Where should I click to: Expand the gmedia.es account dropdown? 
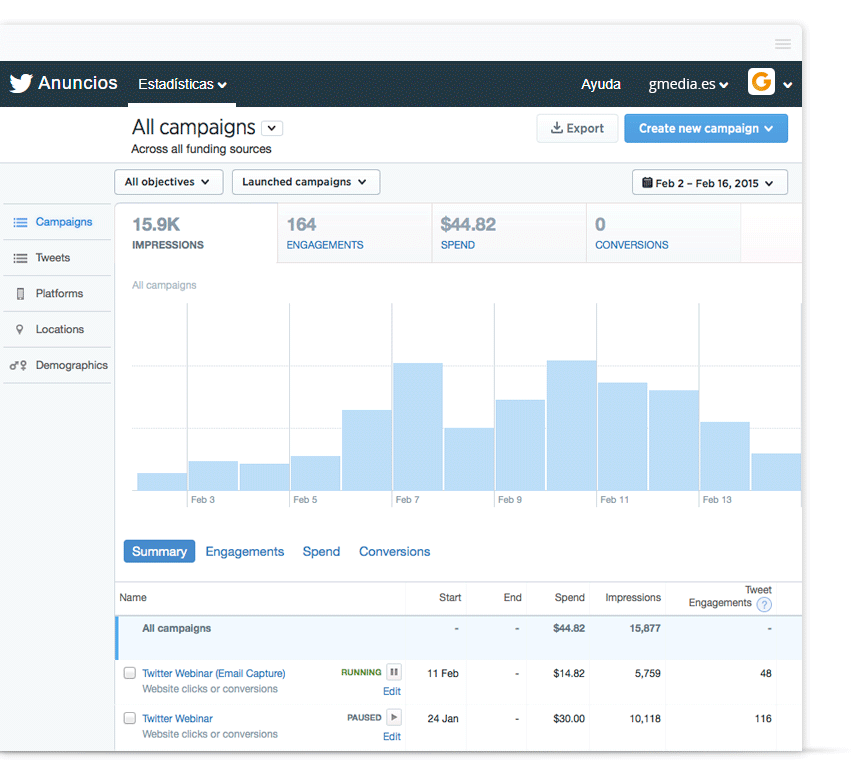click(688, 84)
